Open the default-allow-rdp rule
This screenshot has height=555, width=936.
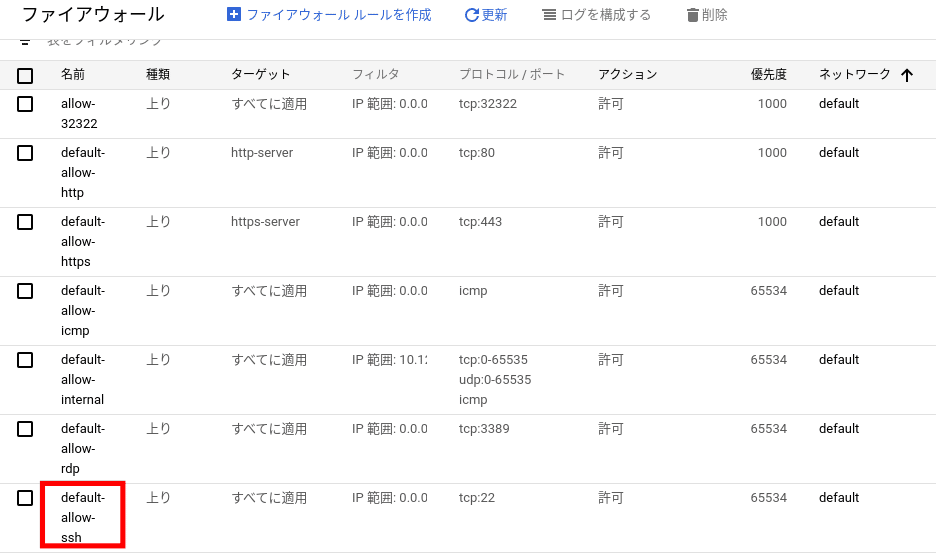(83, 448)
